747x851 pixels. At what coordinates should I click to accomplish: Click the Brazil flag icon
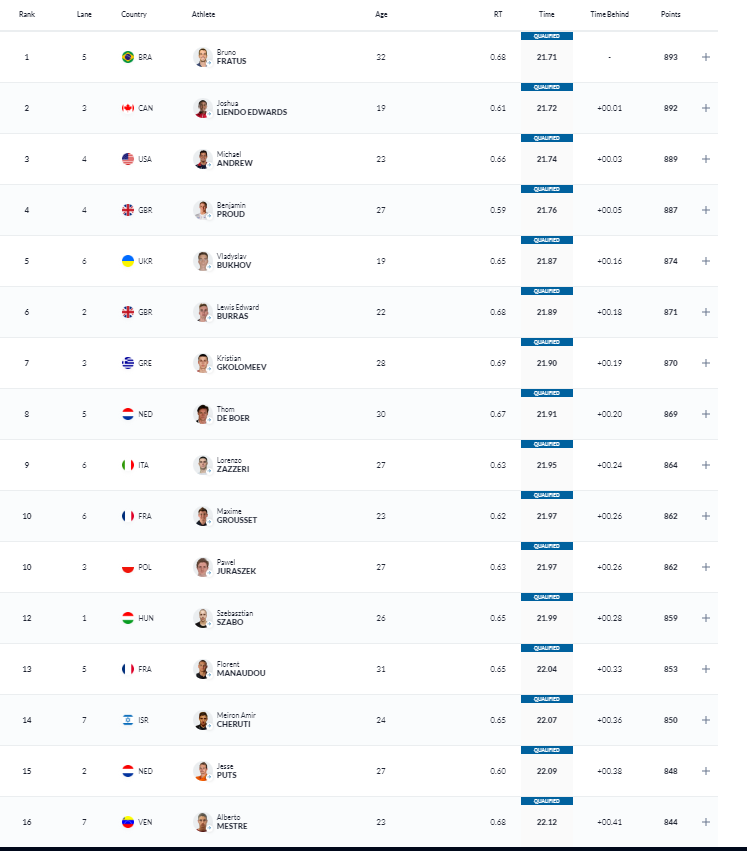pyautogui.click(x=127, y=57)
